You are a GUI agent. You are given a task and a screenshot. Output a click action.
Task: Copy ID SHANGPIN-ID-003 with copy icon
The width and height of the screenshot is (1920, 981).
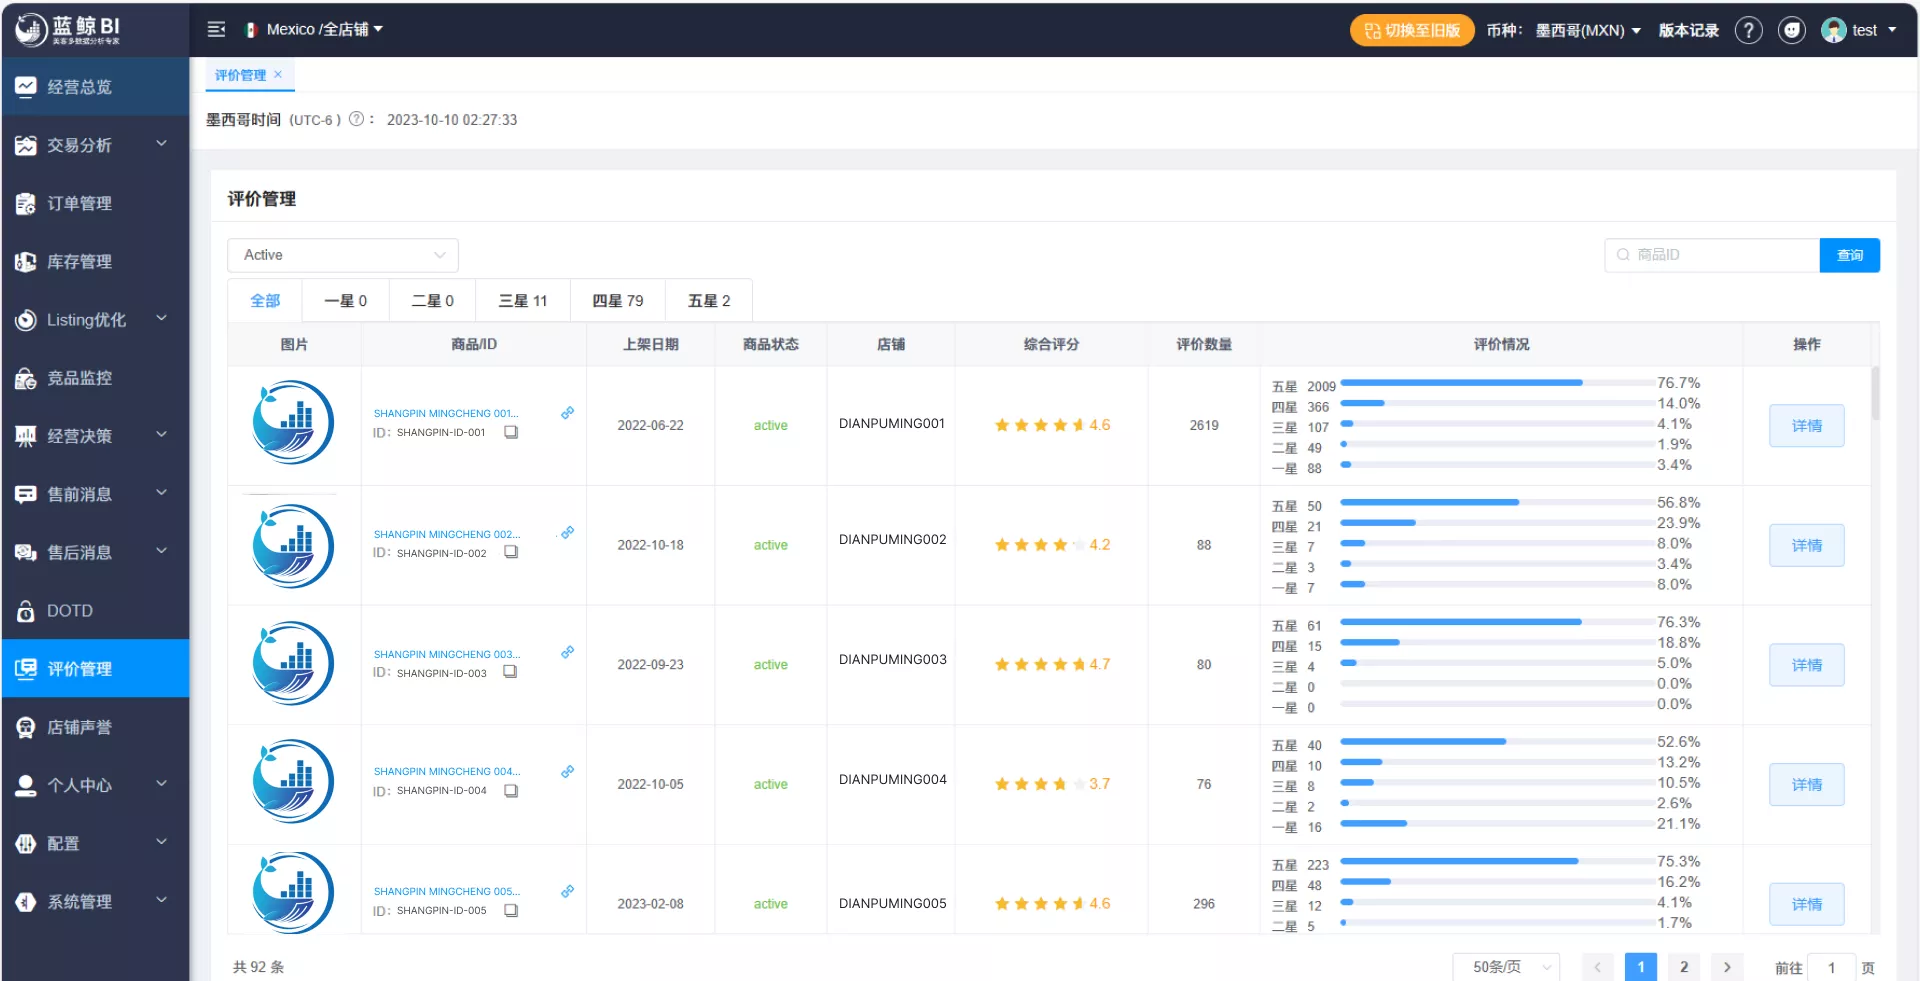coord(510,672)
